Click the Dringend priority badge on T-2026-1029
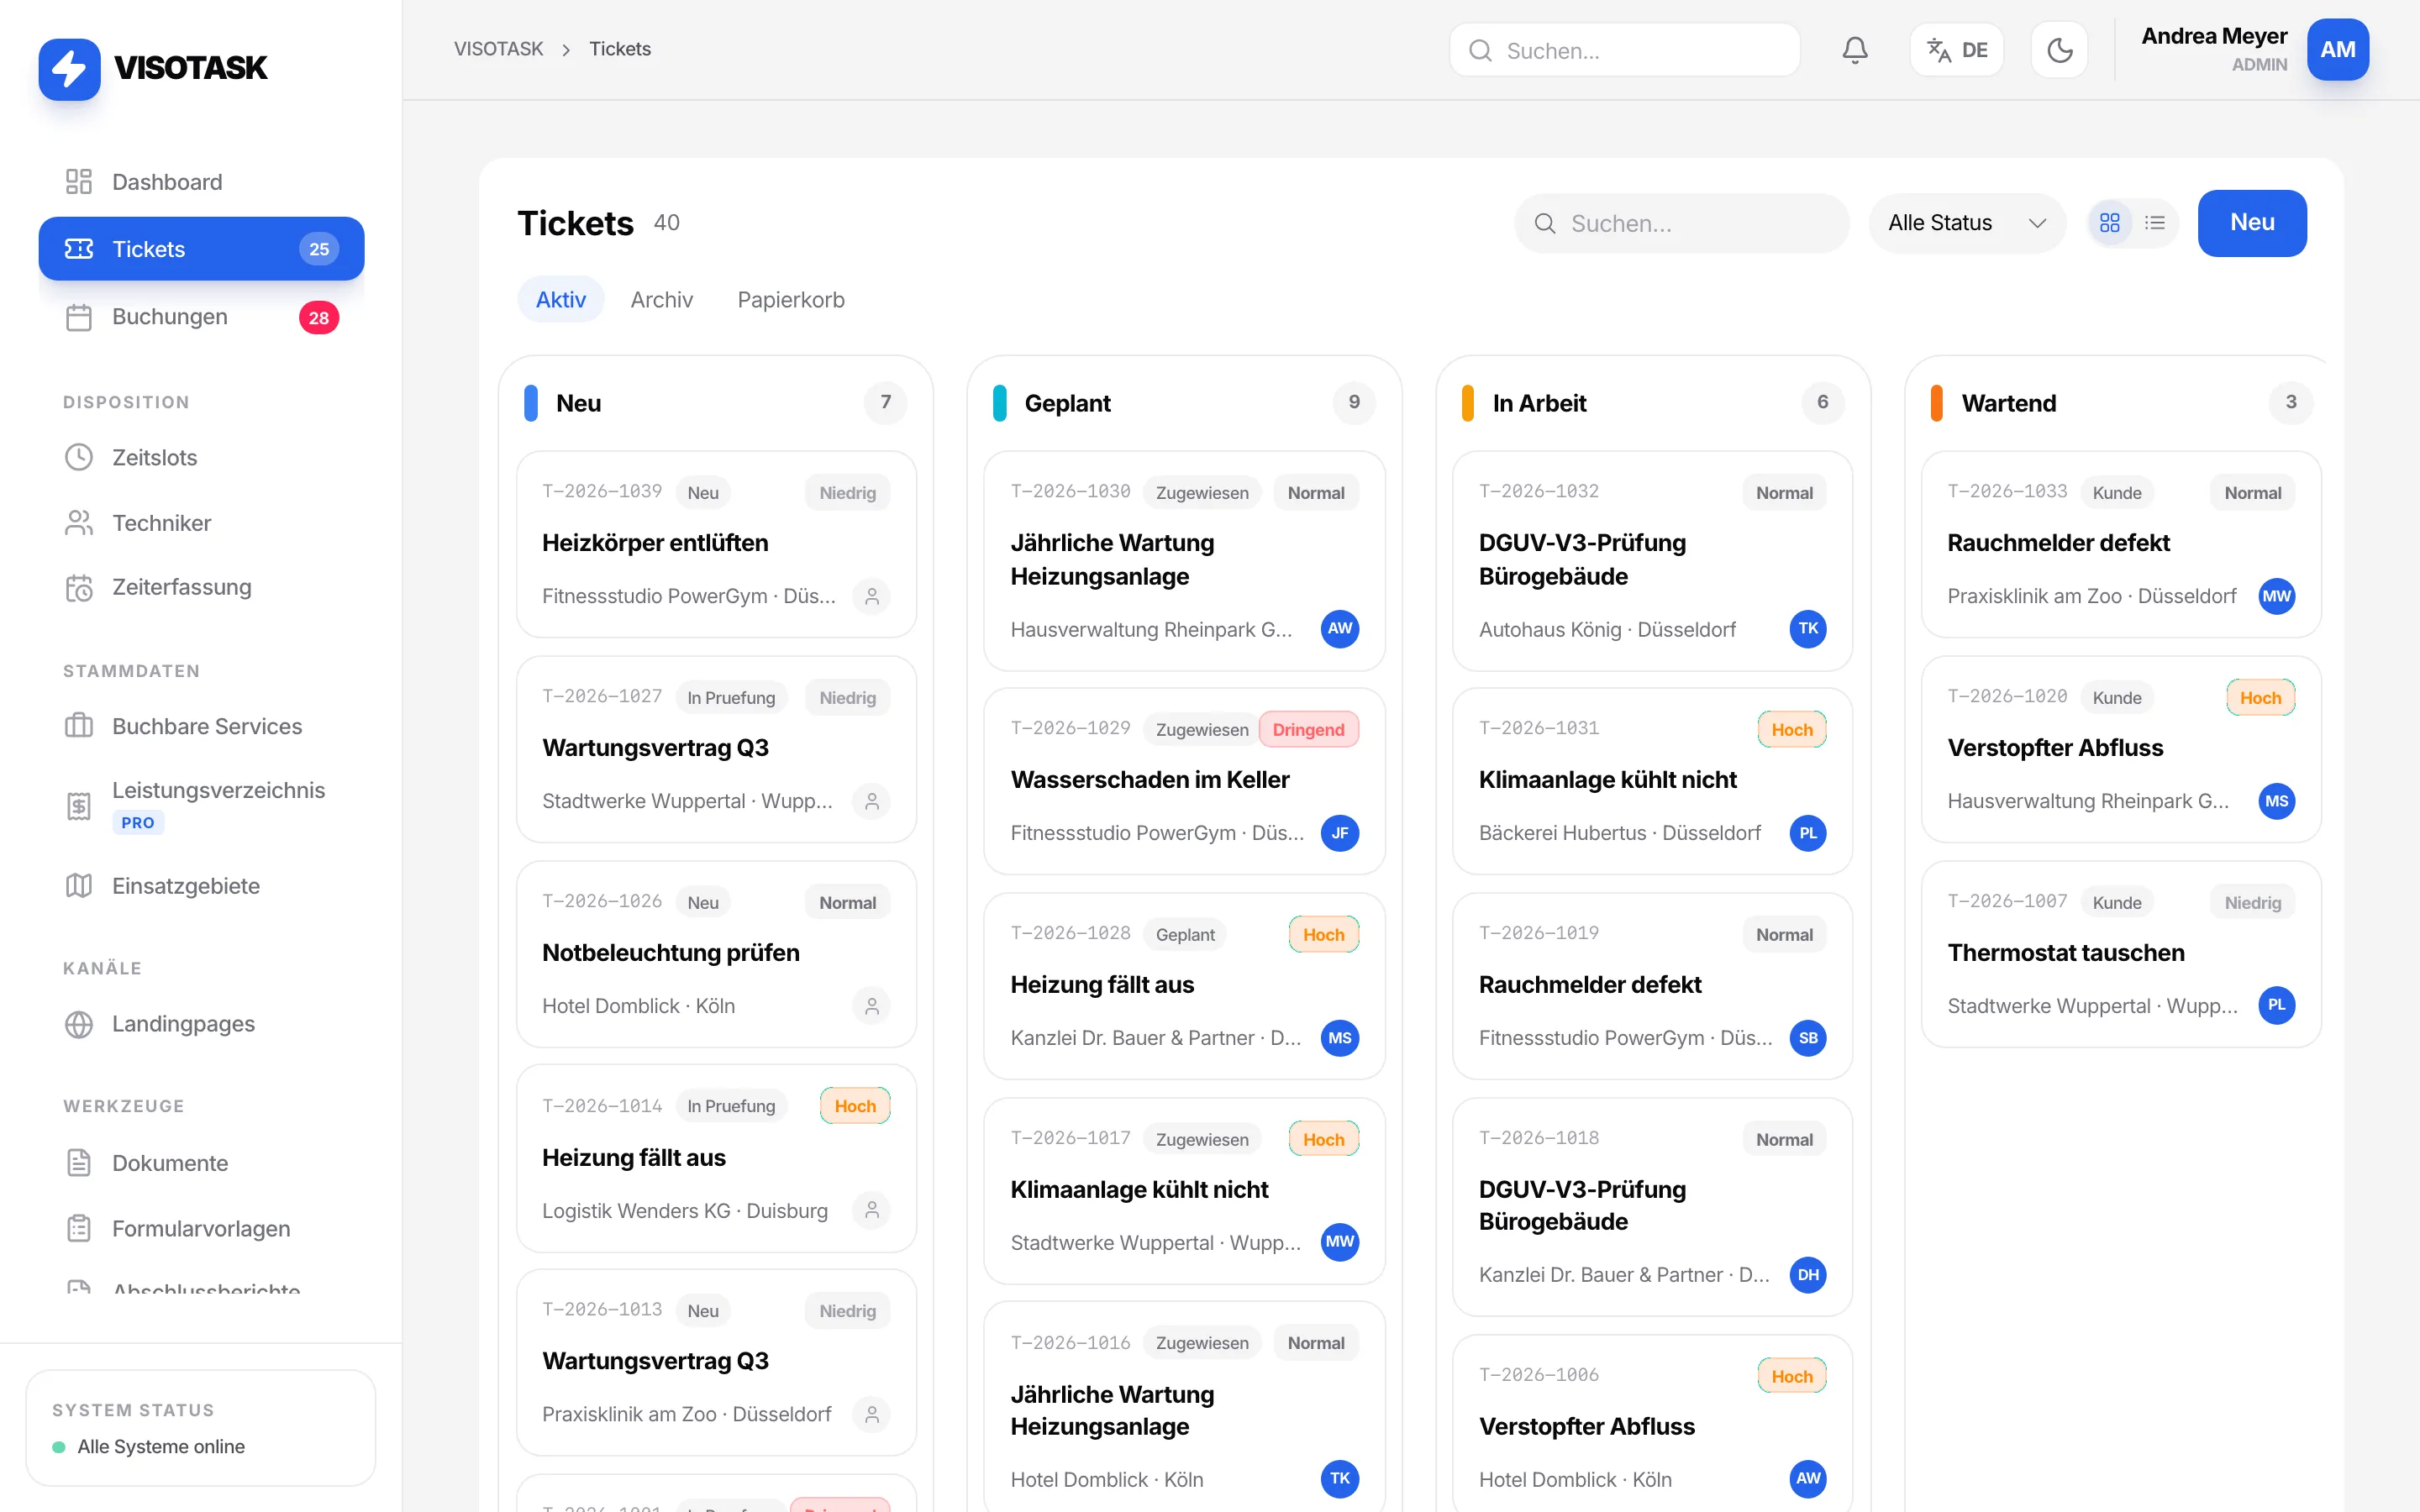The image size is (2420, 1512). (x=1308, y=730)
